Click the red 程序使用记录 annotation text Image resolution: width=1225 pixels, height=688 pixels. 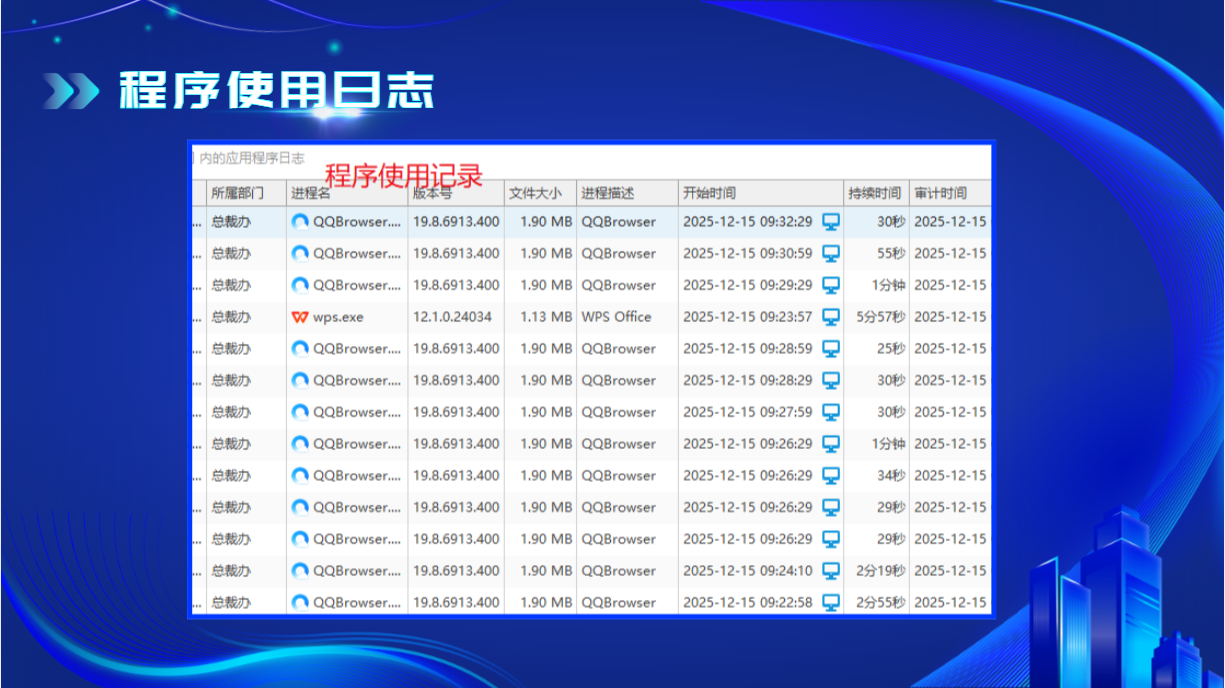tap(404, 176)
